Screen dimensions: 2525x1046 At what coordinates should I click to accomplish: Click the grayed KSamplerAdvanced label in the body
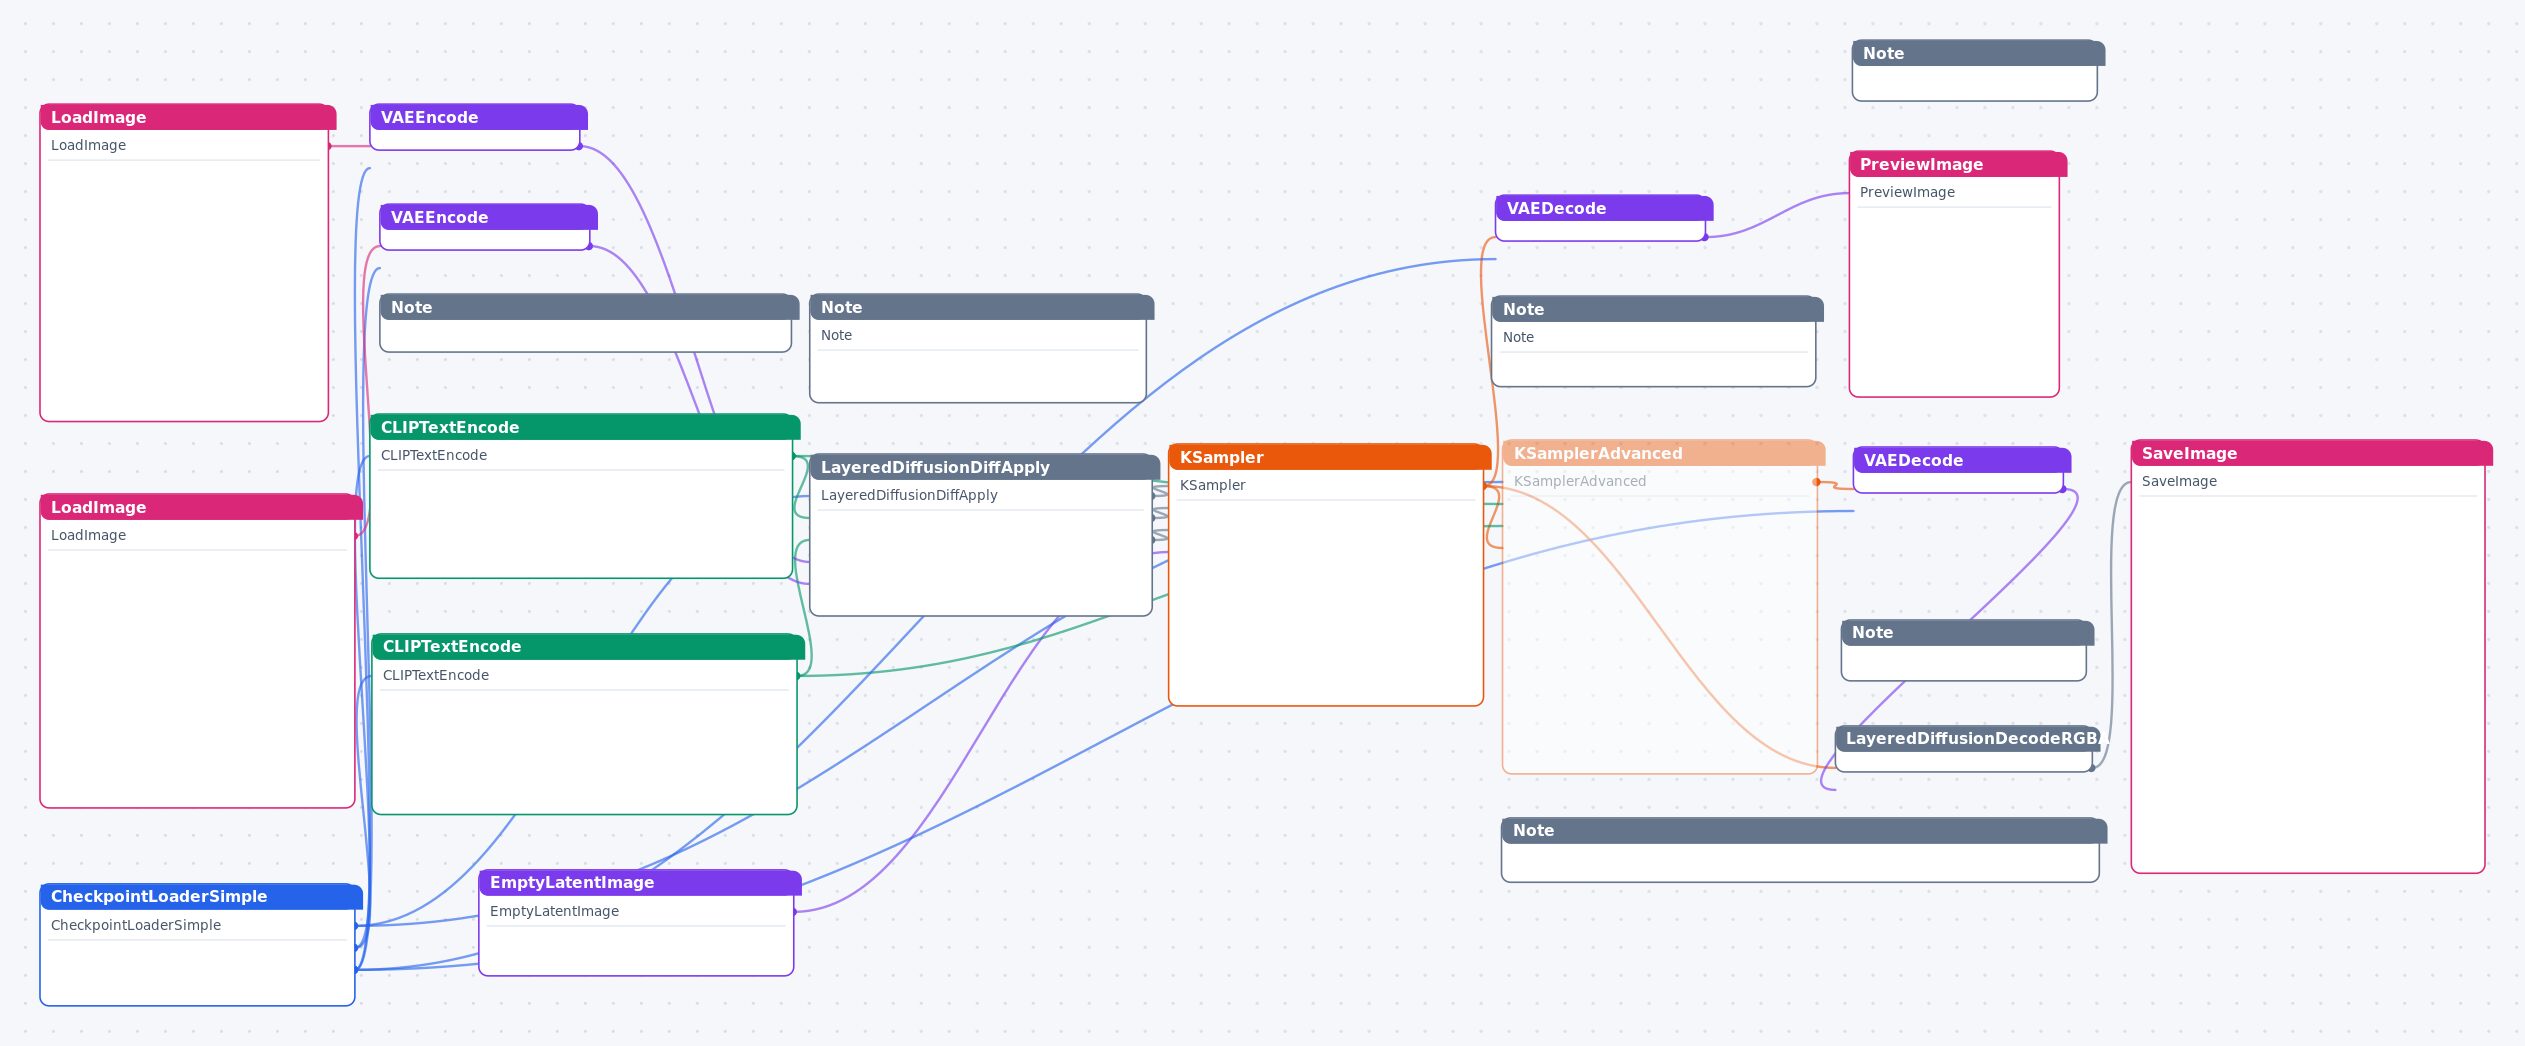coord(1579,481)
